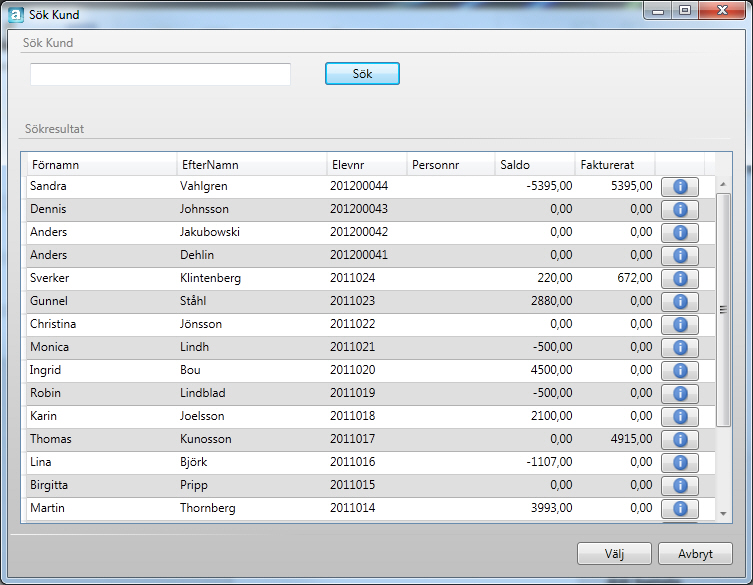Click Saldo value 2100,00
This screenshot has height=585, width=753.
551,416
